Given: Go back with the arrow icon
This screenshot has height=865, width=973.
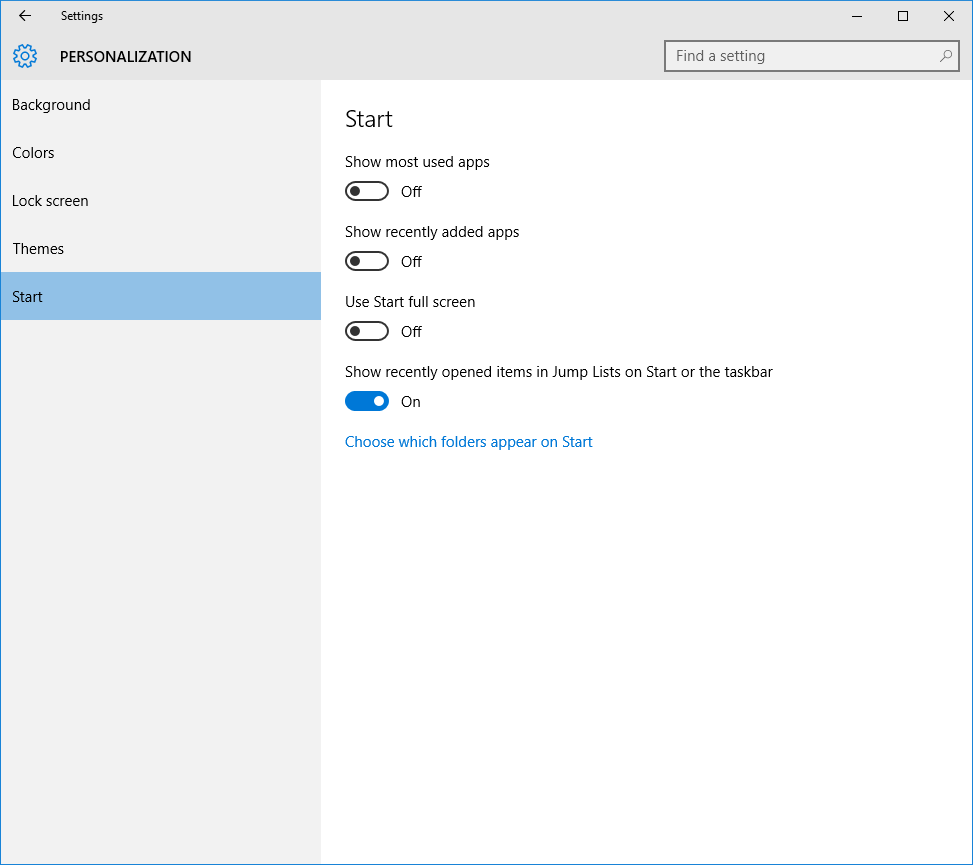Looking at the screenshot, I should (x=25, y=16).
